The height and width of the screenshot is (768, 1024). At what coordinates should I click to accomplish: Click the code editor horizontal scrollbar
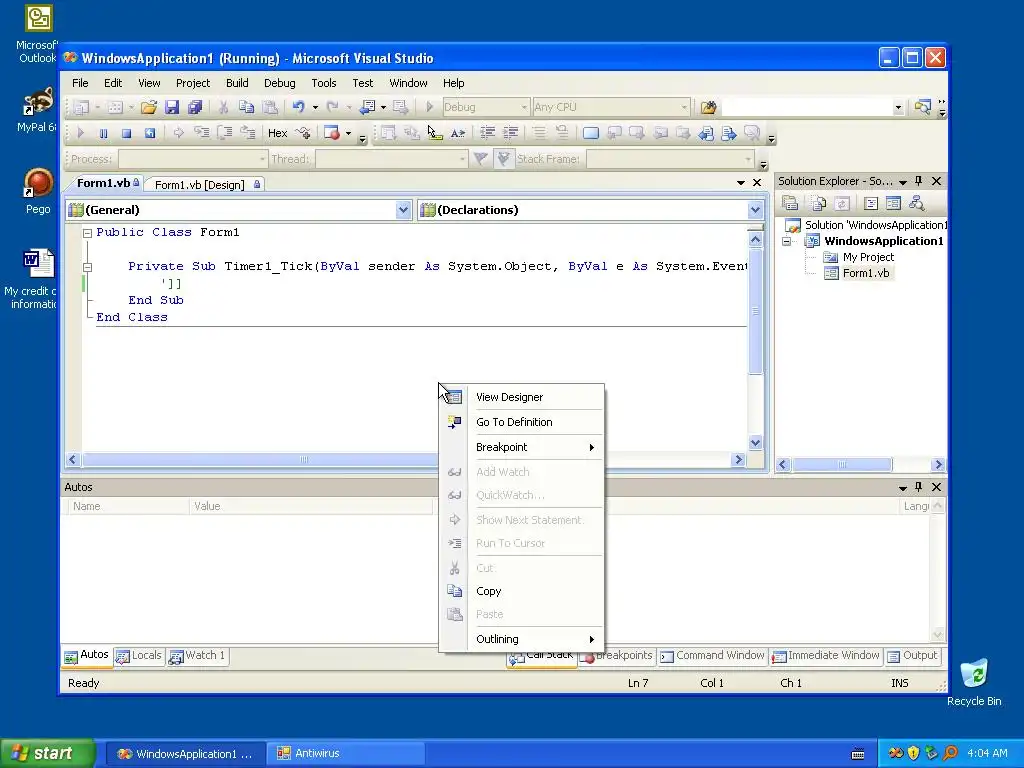[405, 460]
